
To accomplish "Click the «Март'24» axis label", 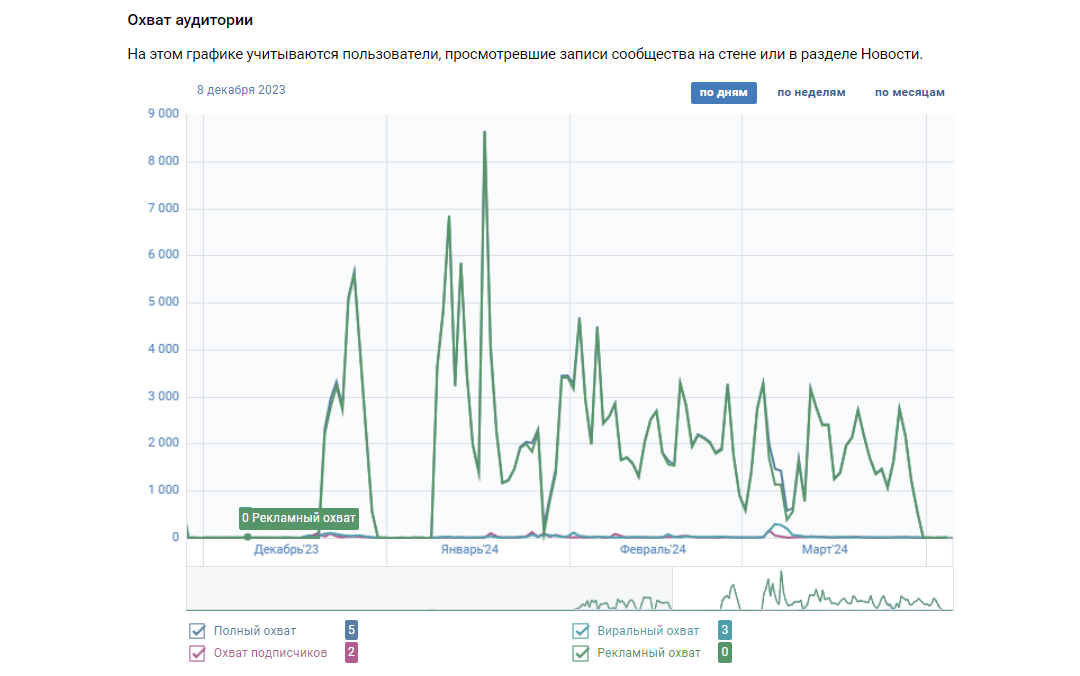I will click(x=825, y=550).
